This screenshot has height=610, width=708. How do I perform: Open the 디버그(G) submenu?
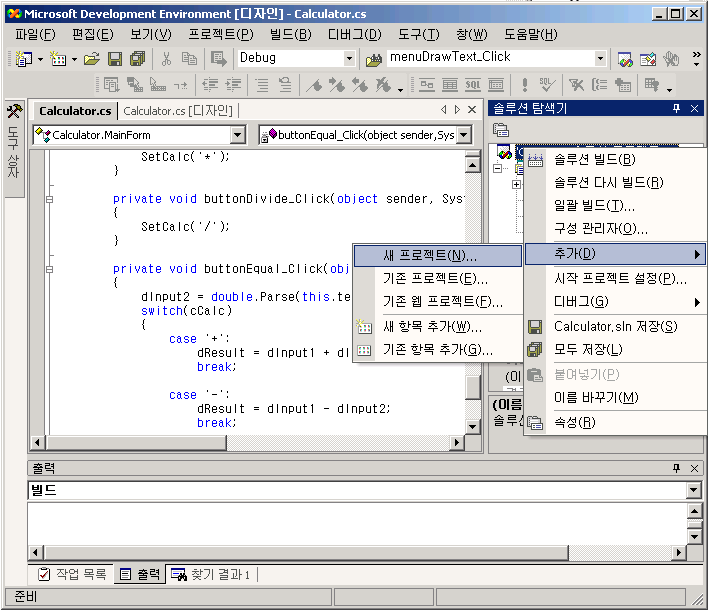pyautogui.click(x=615, y=302)
